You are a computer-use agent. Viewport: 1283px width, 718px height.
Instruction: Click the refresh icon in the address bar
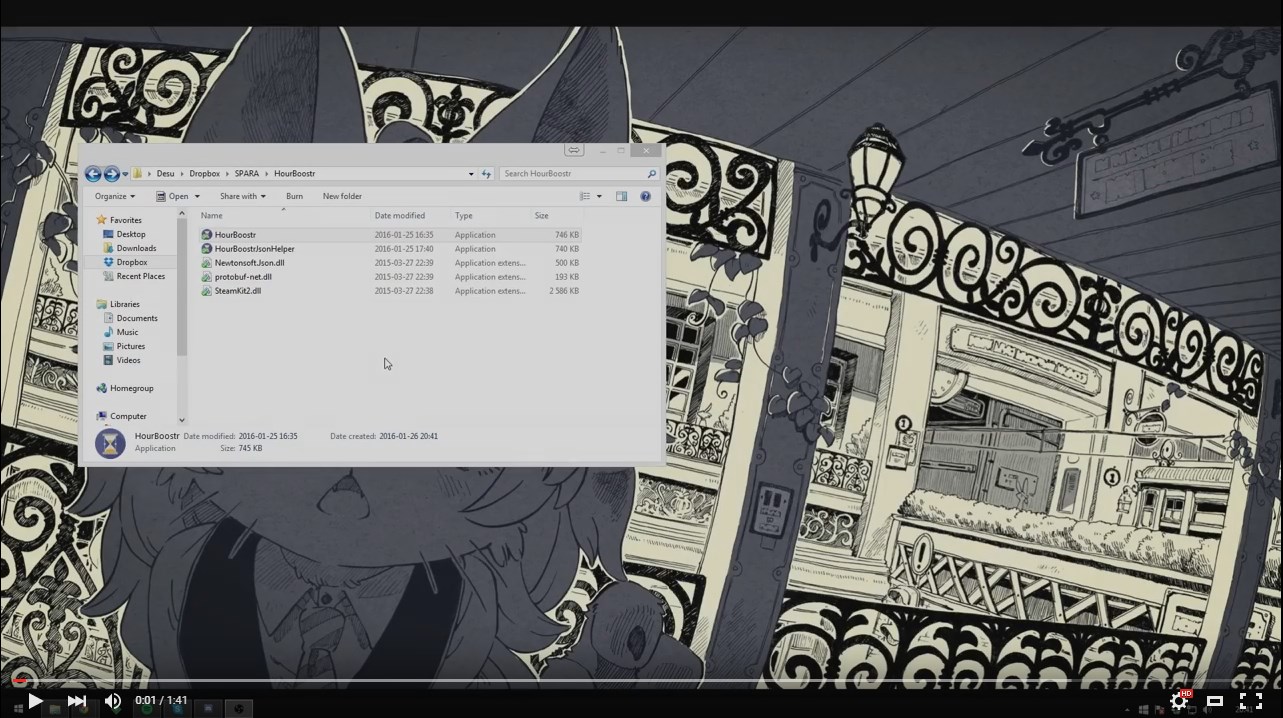click(486, 173)
